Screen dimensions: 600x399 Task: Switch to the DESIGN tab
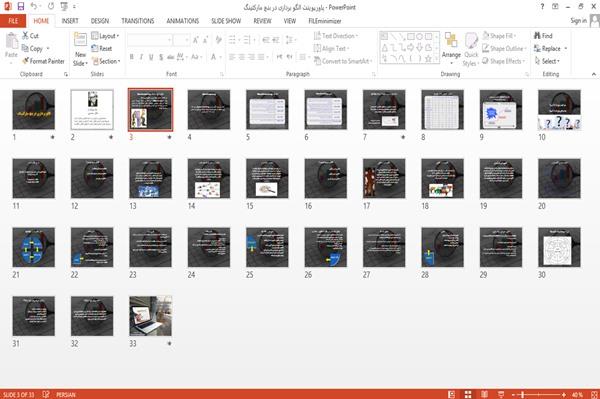pos(100,21)
